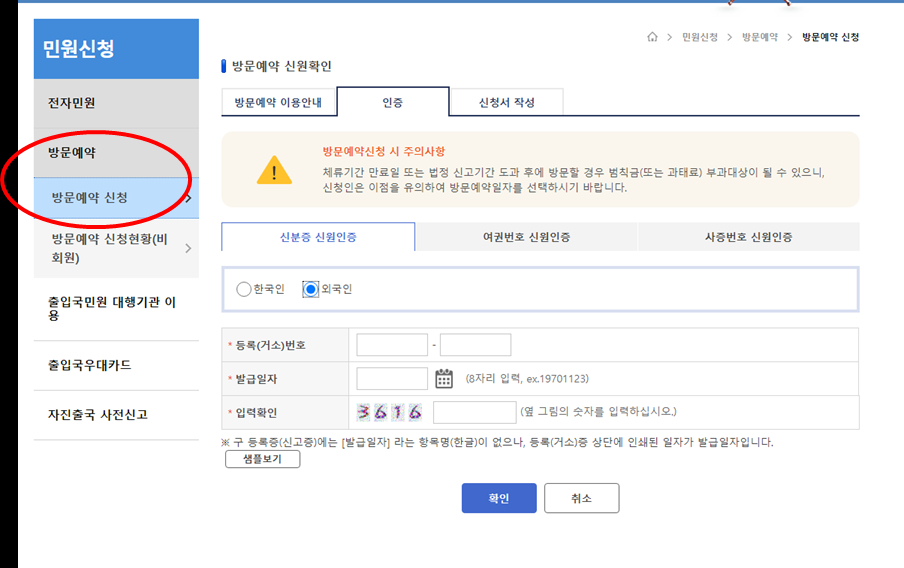Viewport: 904px width, 568px height.
Task: Open 전자민원 in the sidebar
Action: tap(72, 103)
